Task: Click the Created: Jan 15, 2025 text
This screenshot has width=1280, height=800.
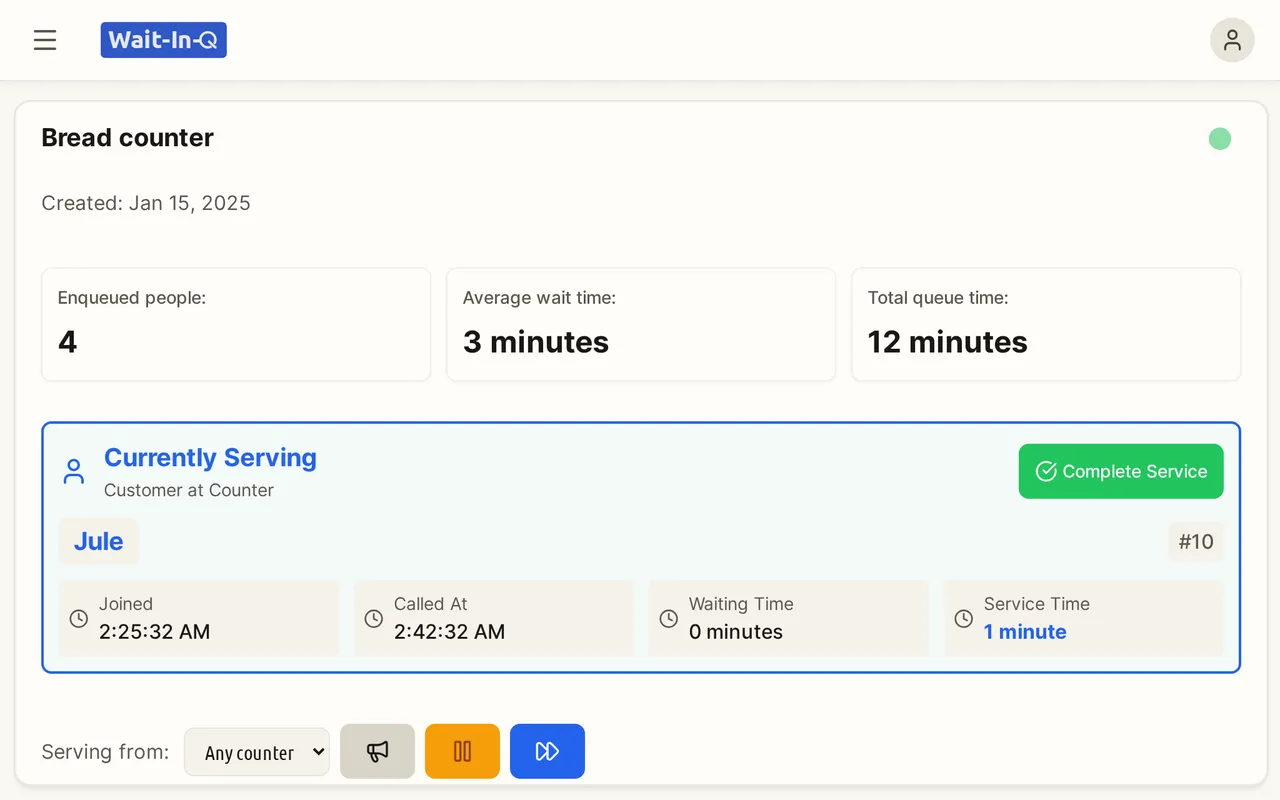Action: coord(146,203)
